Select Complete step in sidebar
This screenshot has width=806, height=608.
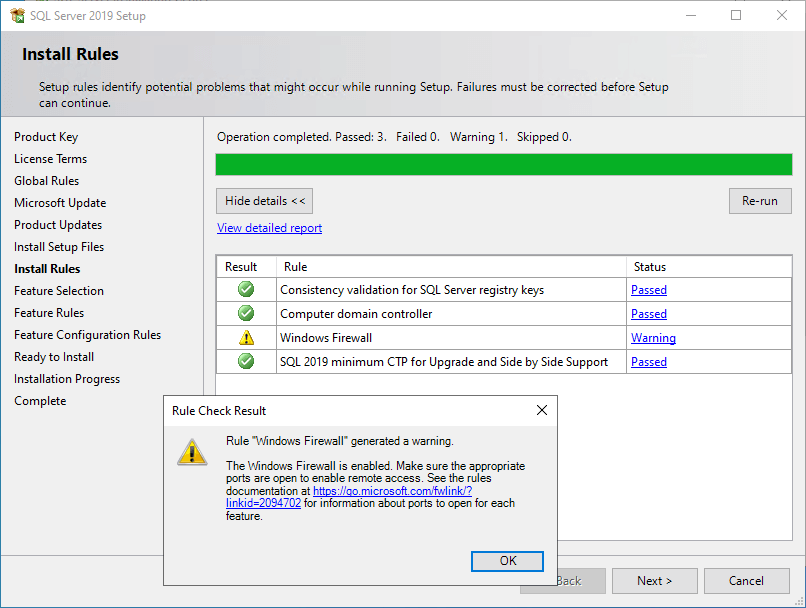click(x=40, y=401)
